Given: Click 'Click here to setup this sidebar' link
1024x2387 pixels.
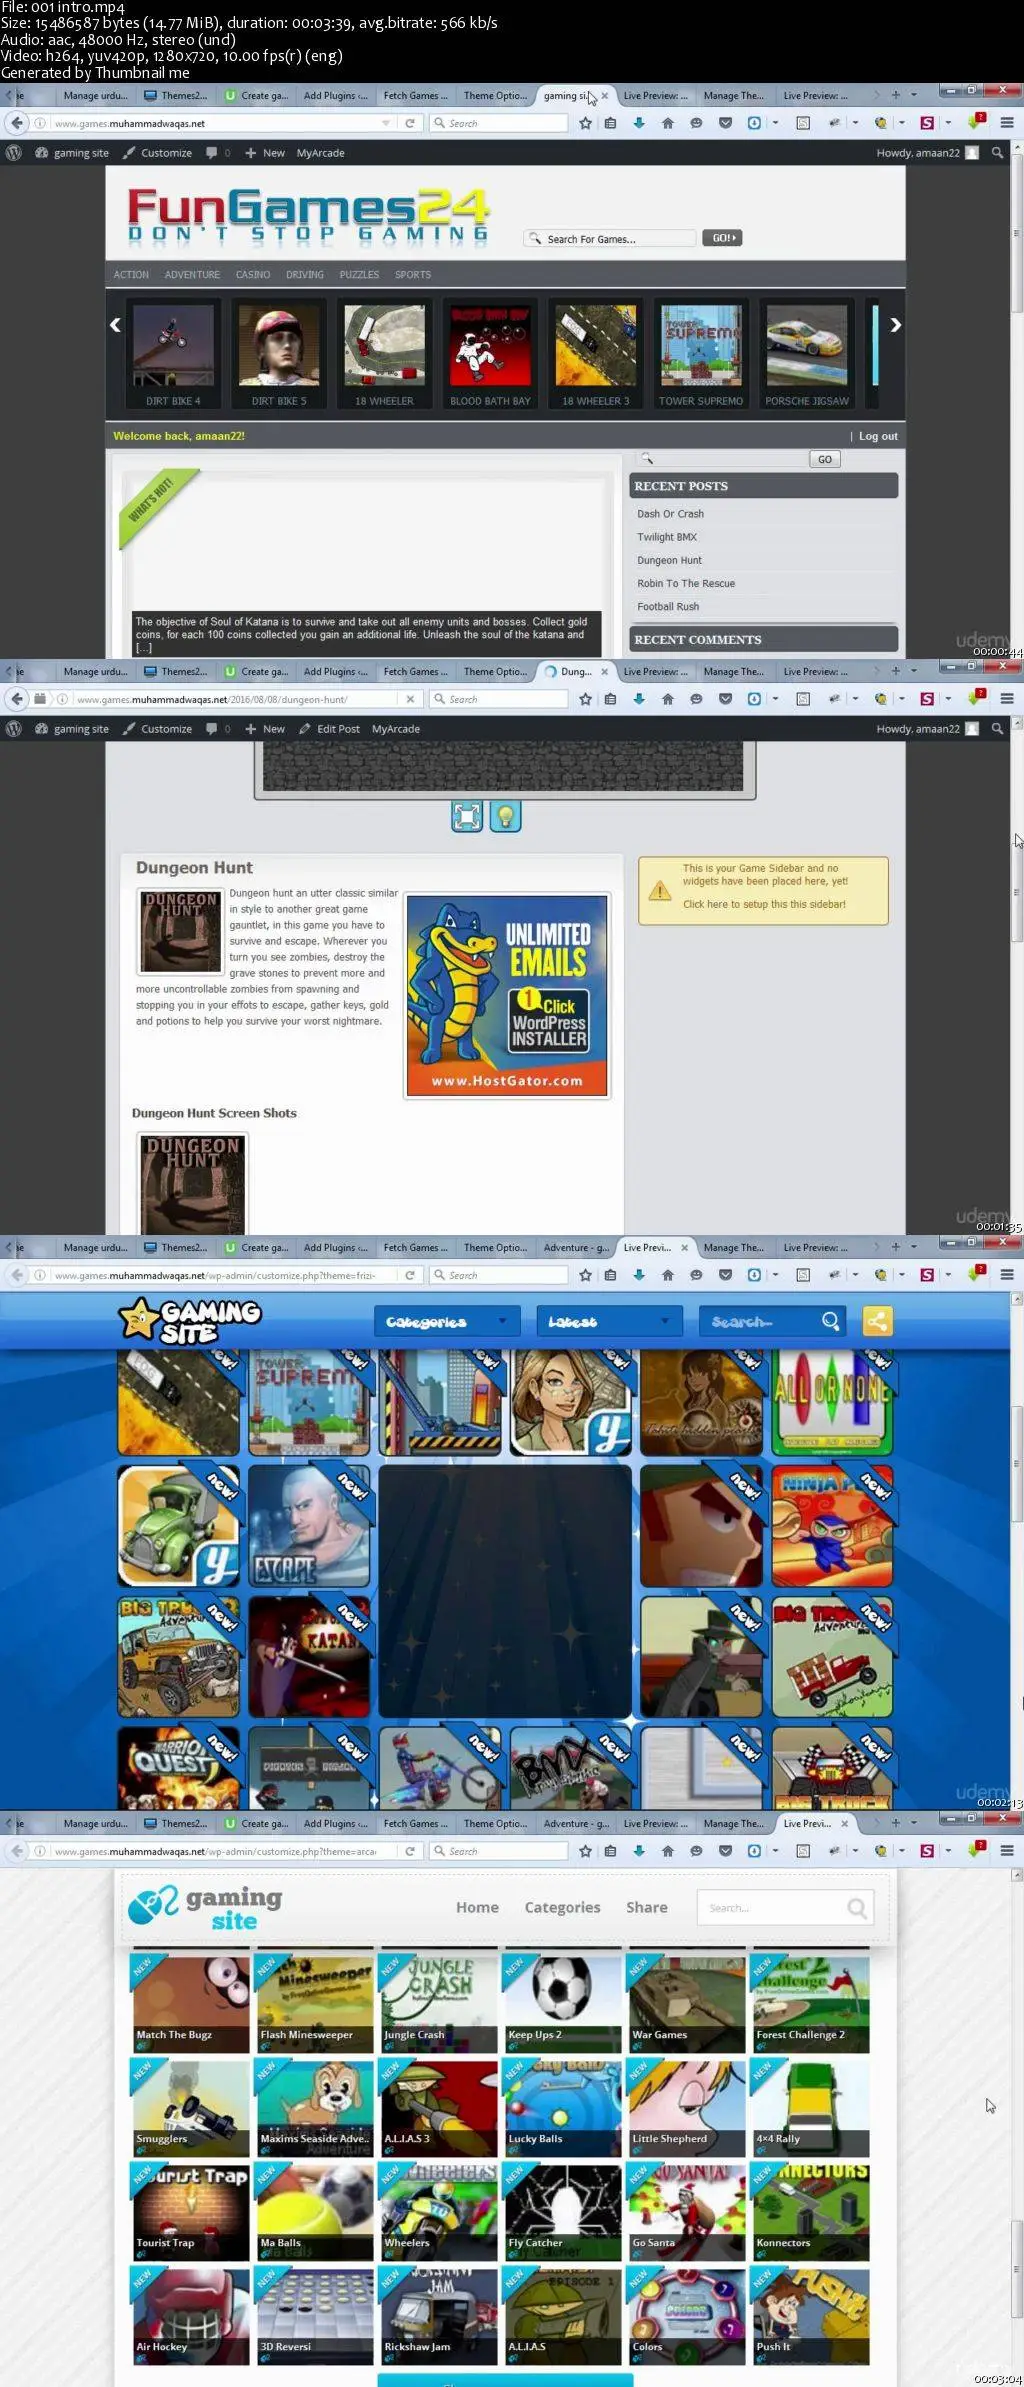Looking at the screenshot, I should point(764,904).
